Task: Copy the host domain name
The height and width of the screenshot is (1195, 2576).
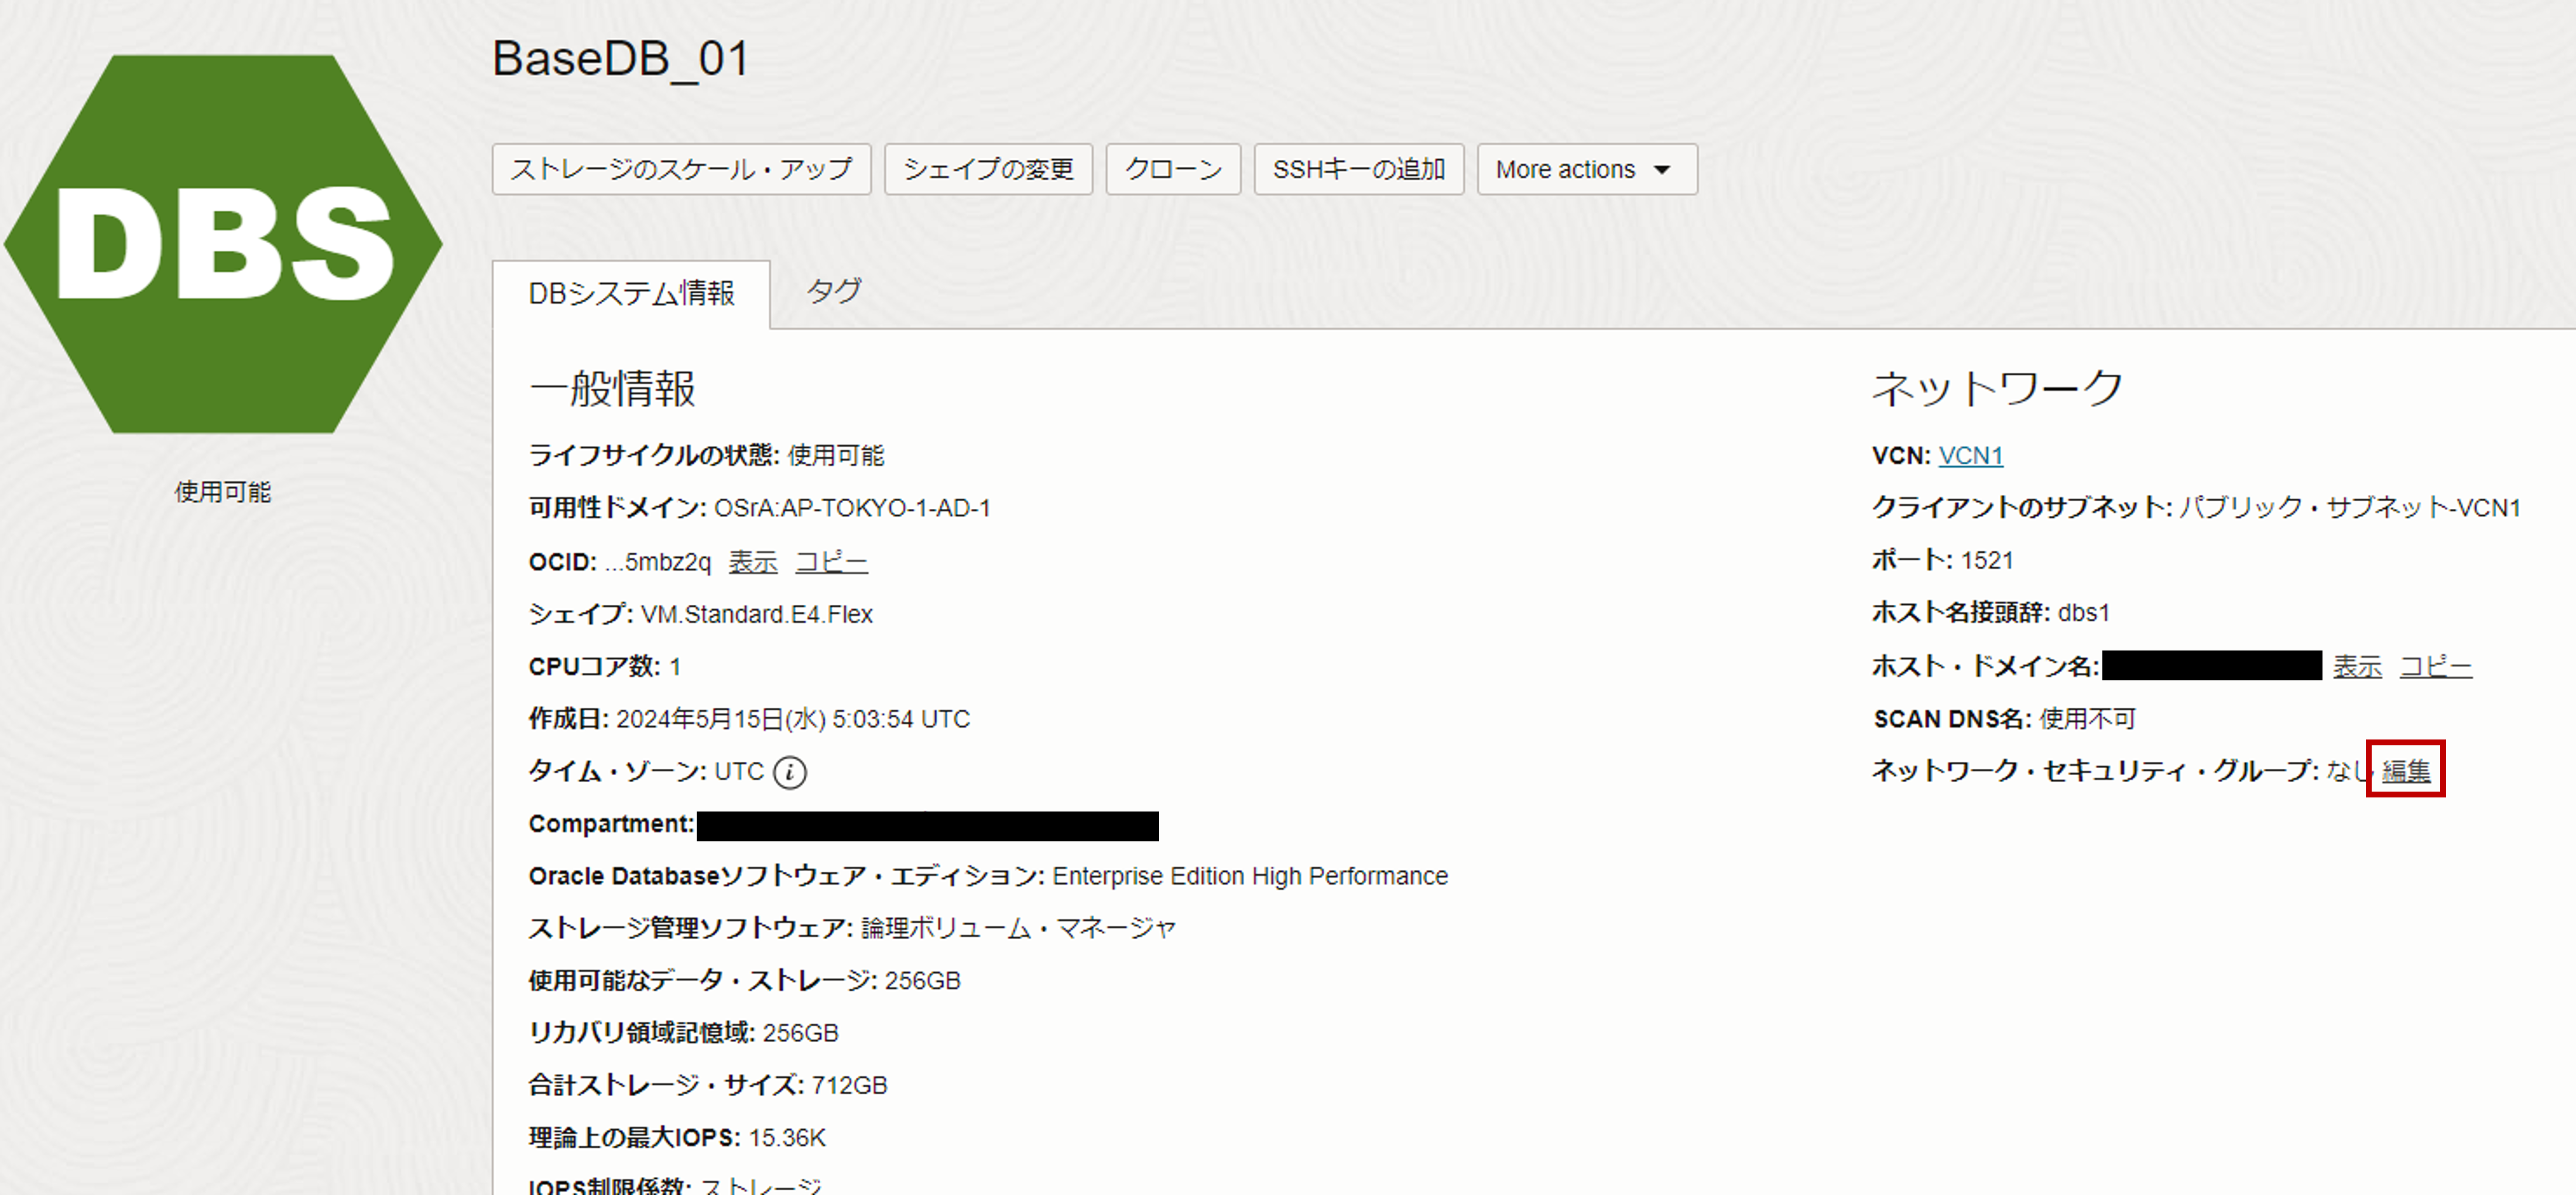Action: point(2435,666)
